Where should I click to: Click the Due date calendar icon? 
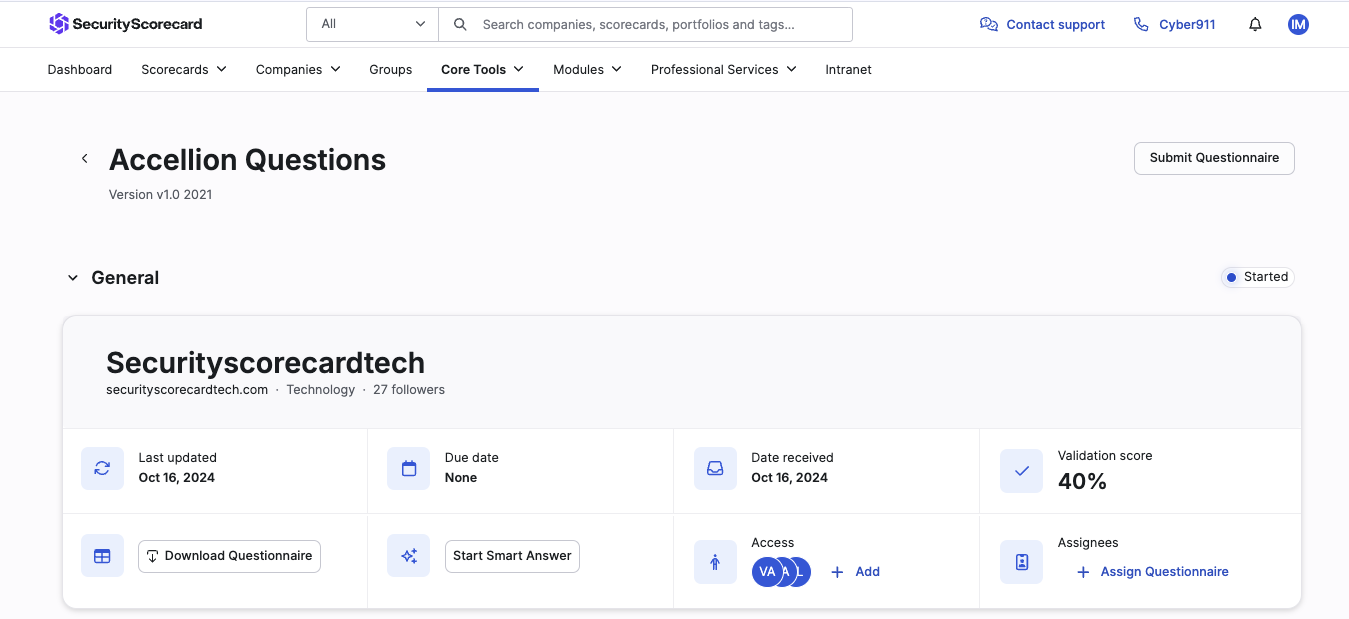408,468
